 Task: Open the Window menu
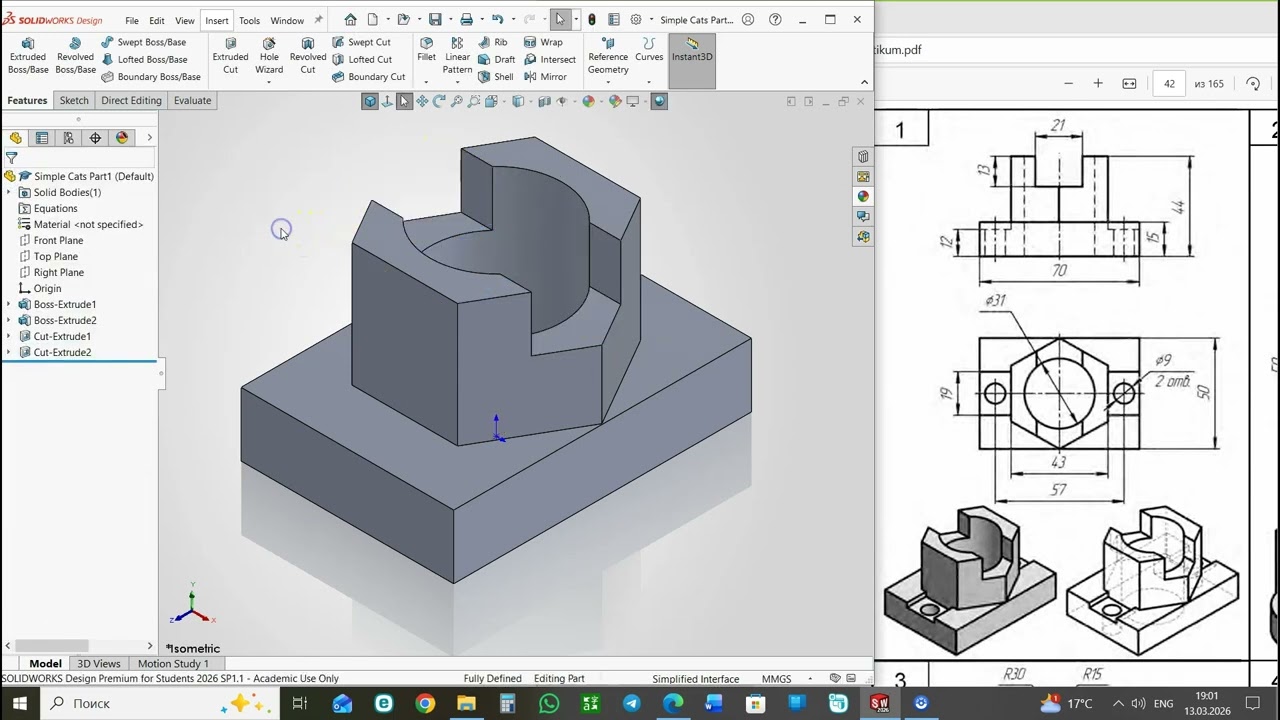coord(287,21)
